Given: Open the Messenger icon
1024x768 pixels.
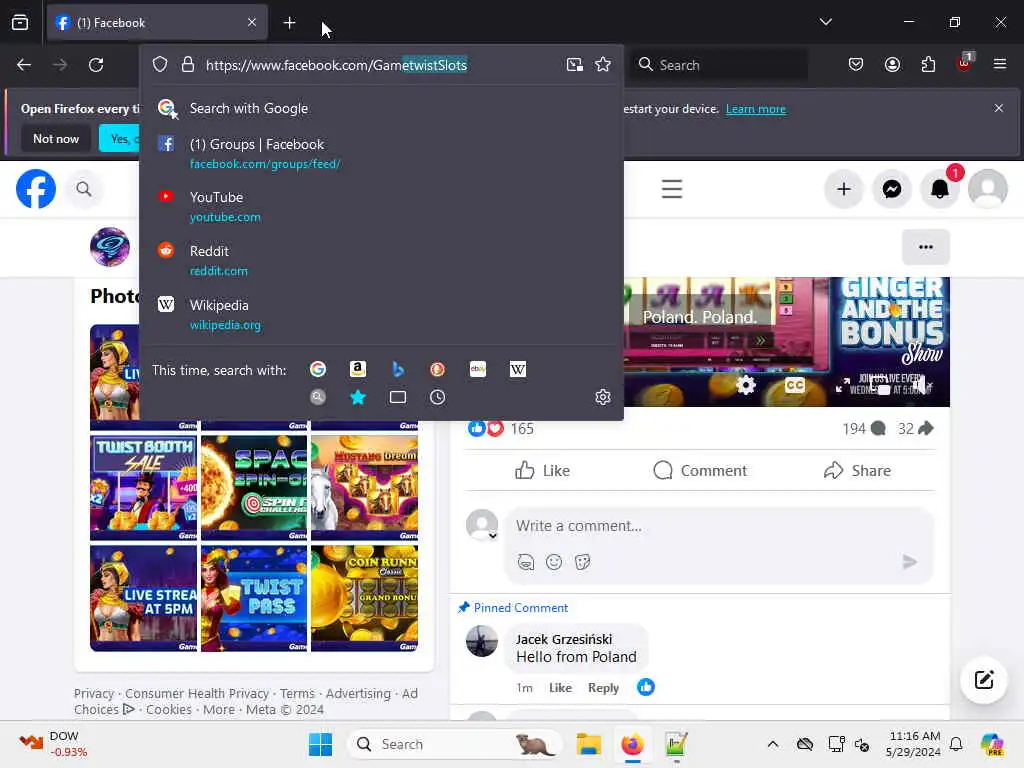Looking at the screenshot, I should pyautogui.click(x=892, y=189).
